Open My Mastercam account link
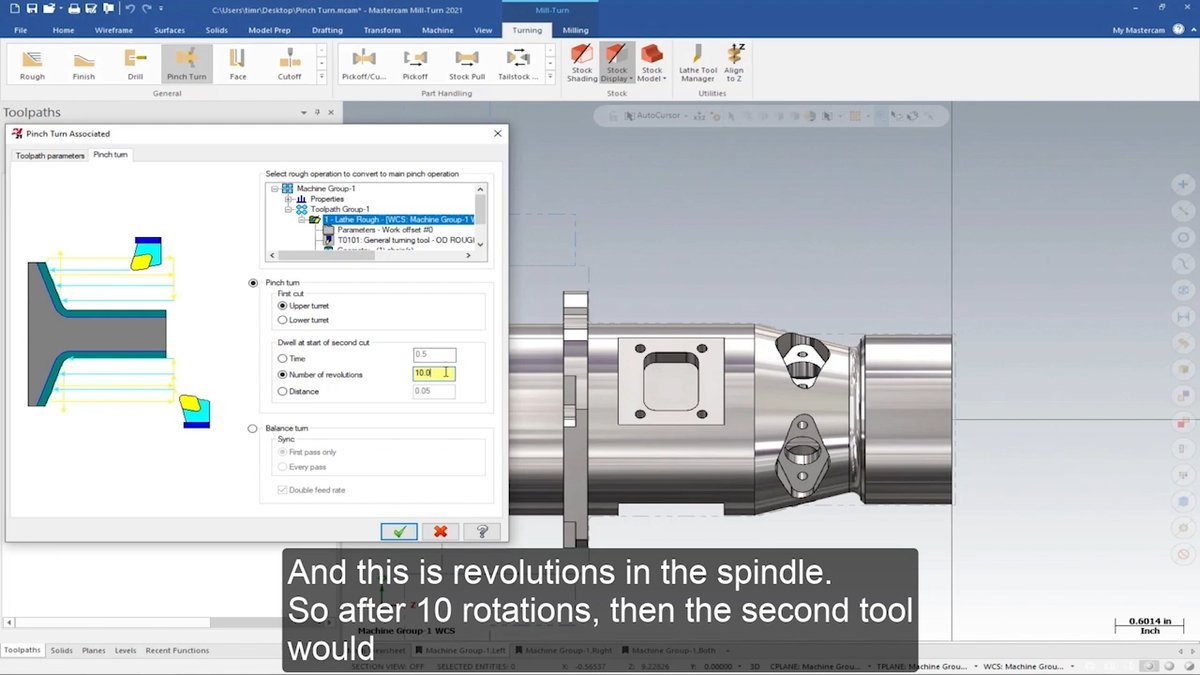Viewport: 1200px width, 675px height. (1138, 30)
